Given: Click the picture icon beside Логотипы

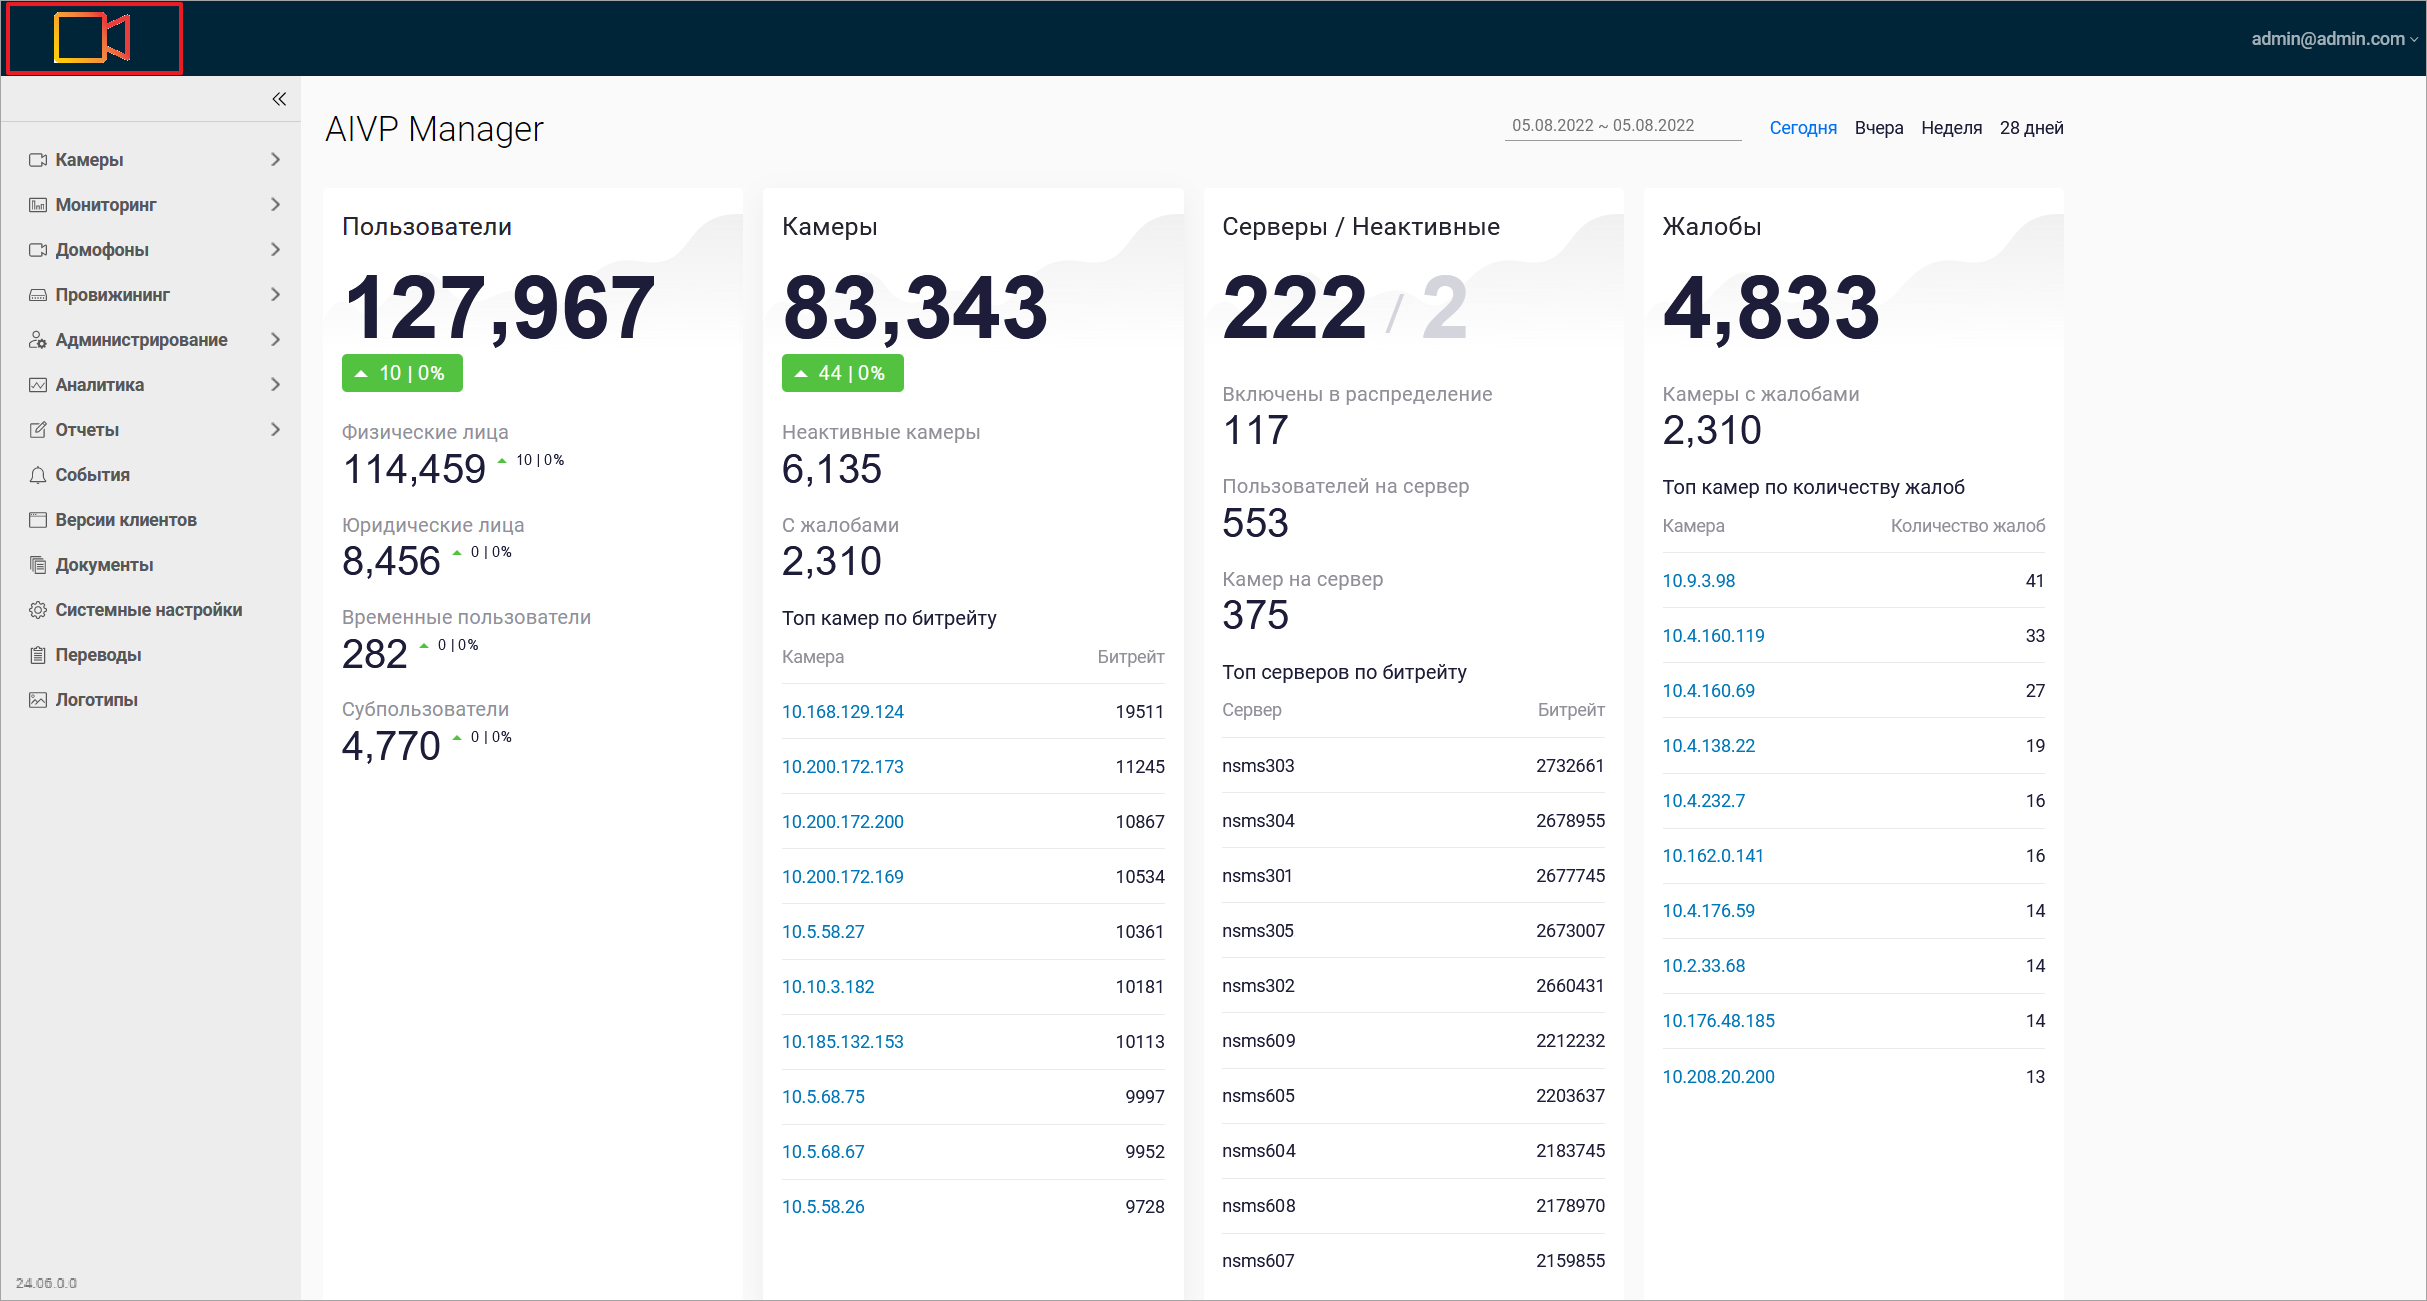Looking at the screenshot, I should click(38, 700).
